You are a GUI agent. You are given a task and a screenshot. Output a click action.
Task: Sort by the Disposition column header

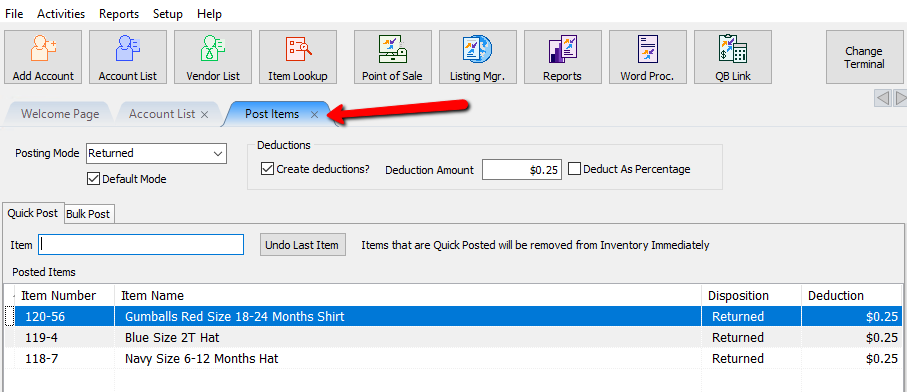(x=751, y=295)
